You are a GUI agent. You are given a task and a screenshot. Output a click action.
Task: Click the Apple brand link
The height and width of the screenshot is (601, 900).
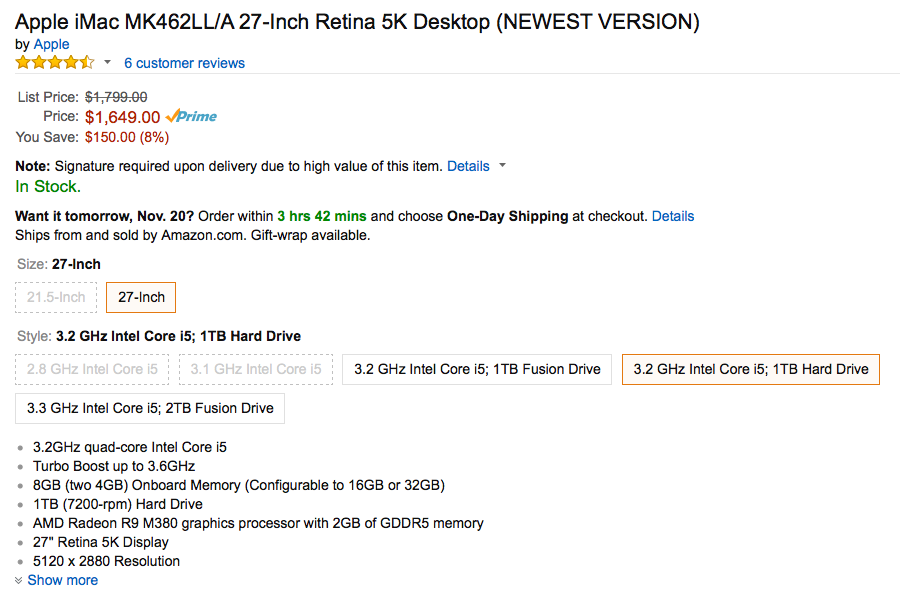[x=52, y=44]
